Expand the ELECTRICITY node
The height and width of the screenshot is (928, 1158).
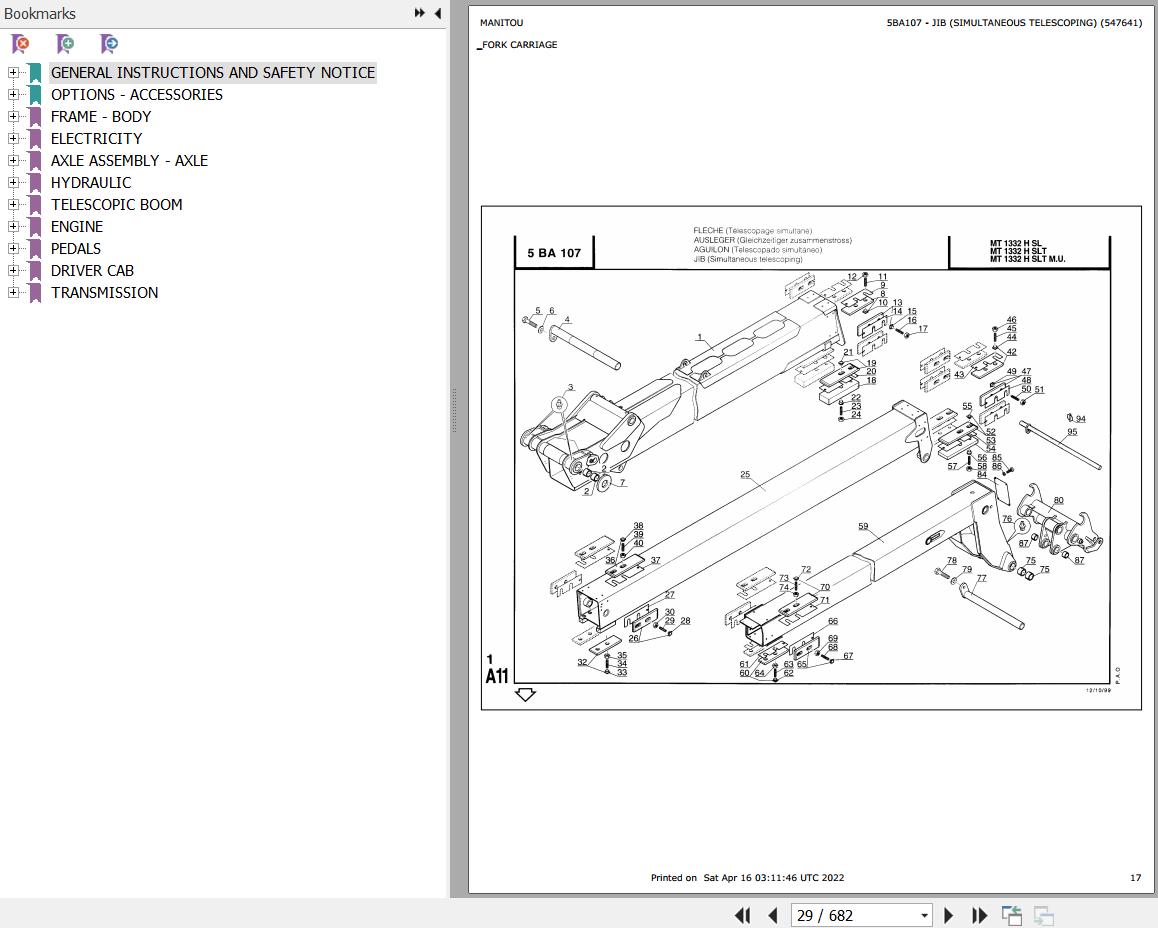(13, 139)
